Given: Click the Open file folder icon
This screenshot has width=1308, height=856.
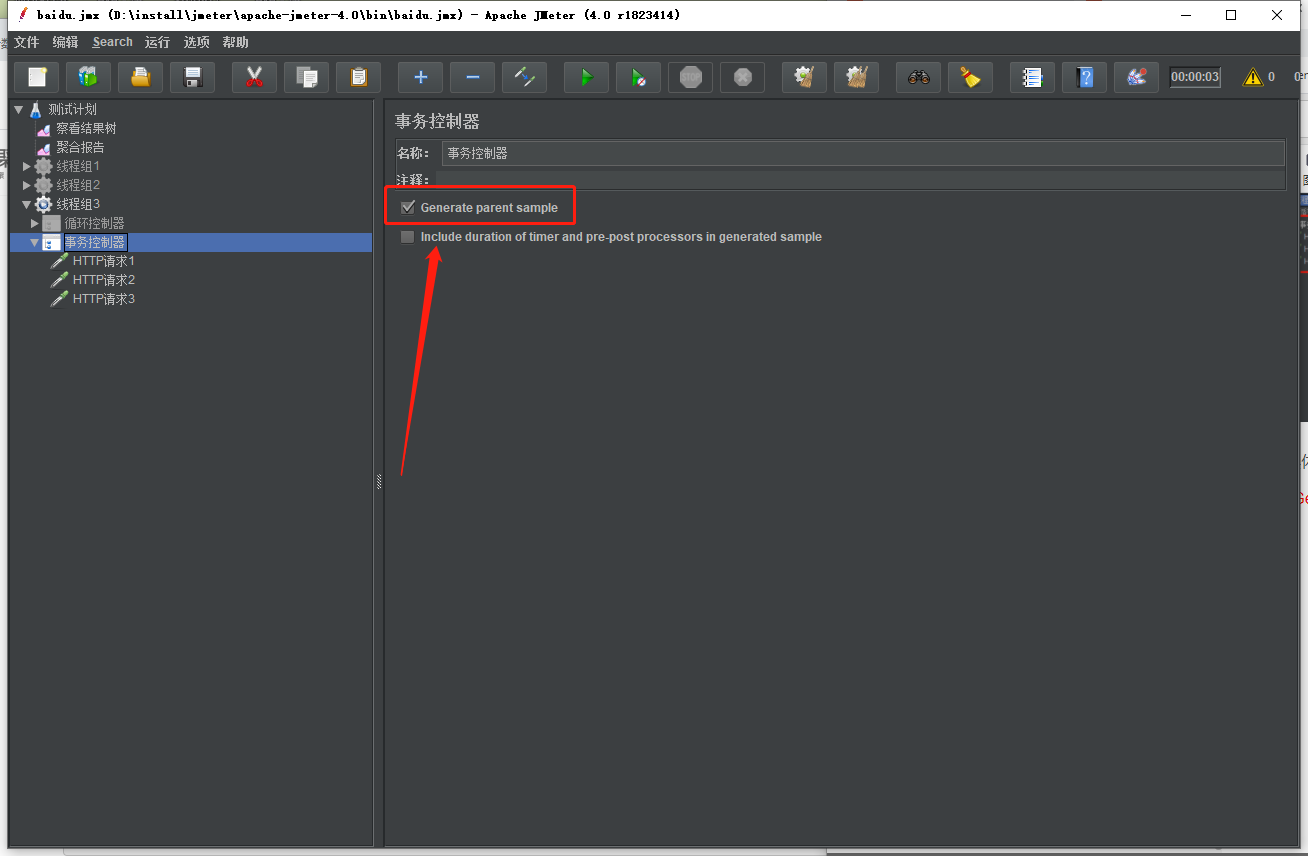Looking at the screenshot, I should click(141, 77).
